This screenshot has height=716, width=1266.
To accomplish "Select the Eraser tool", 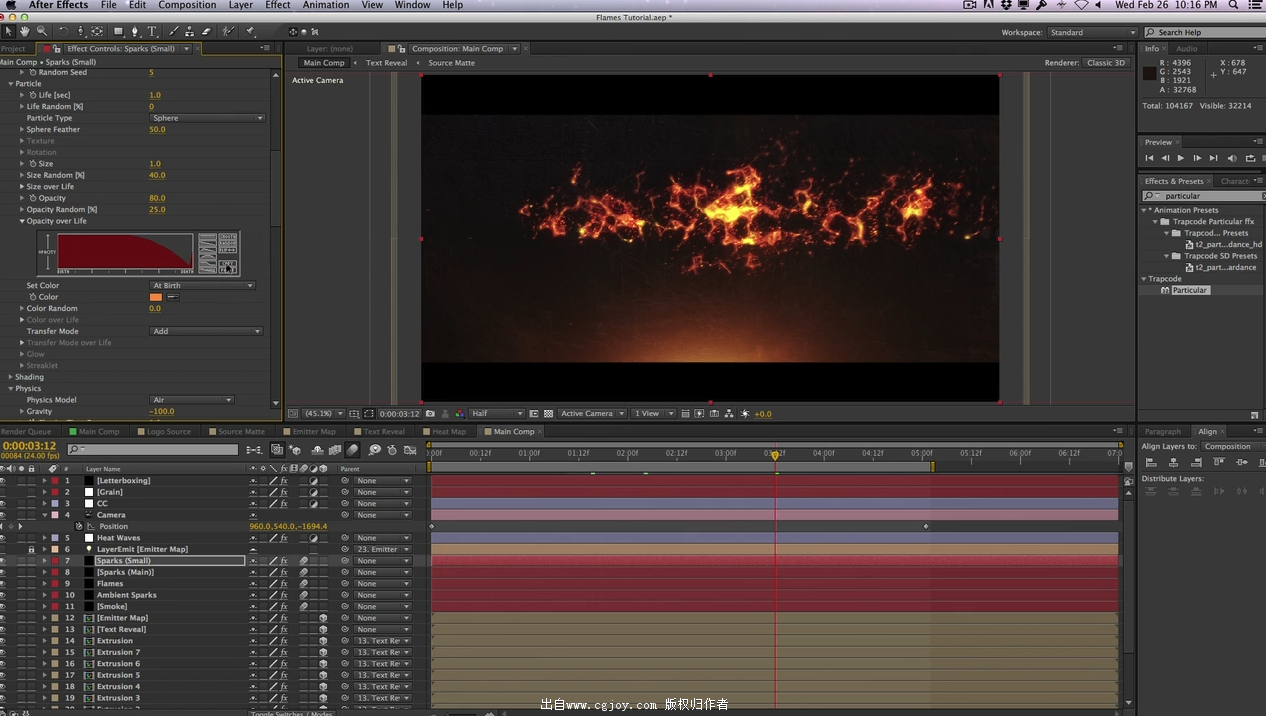I will [207, 32].
